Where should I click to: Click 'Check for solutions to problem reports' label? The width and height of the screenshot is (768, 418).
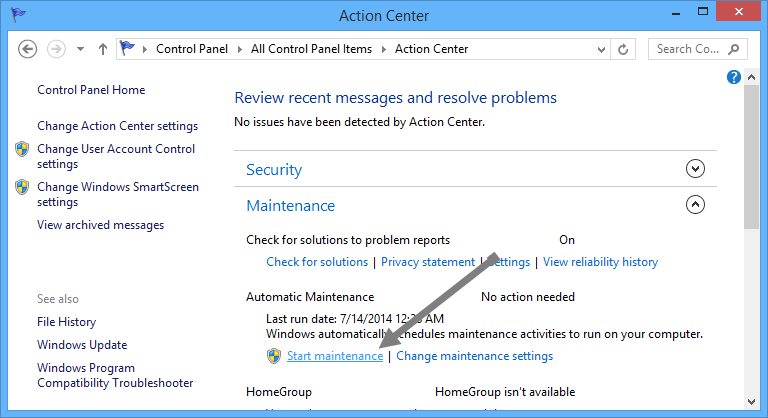[x=348, y=240]
